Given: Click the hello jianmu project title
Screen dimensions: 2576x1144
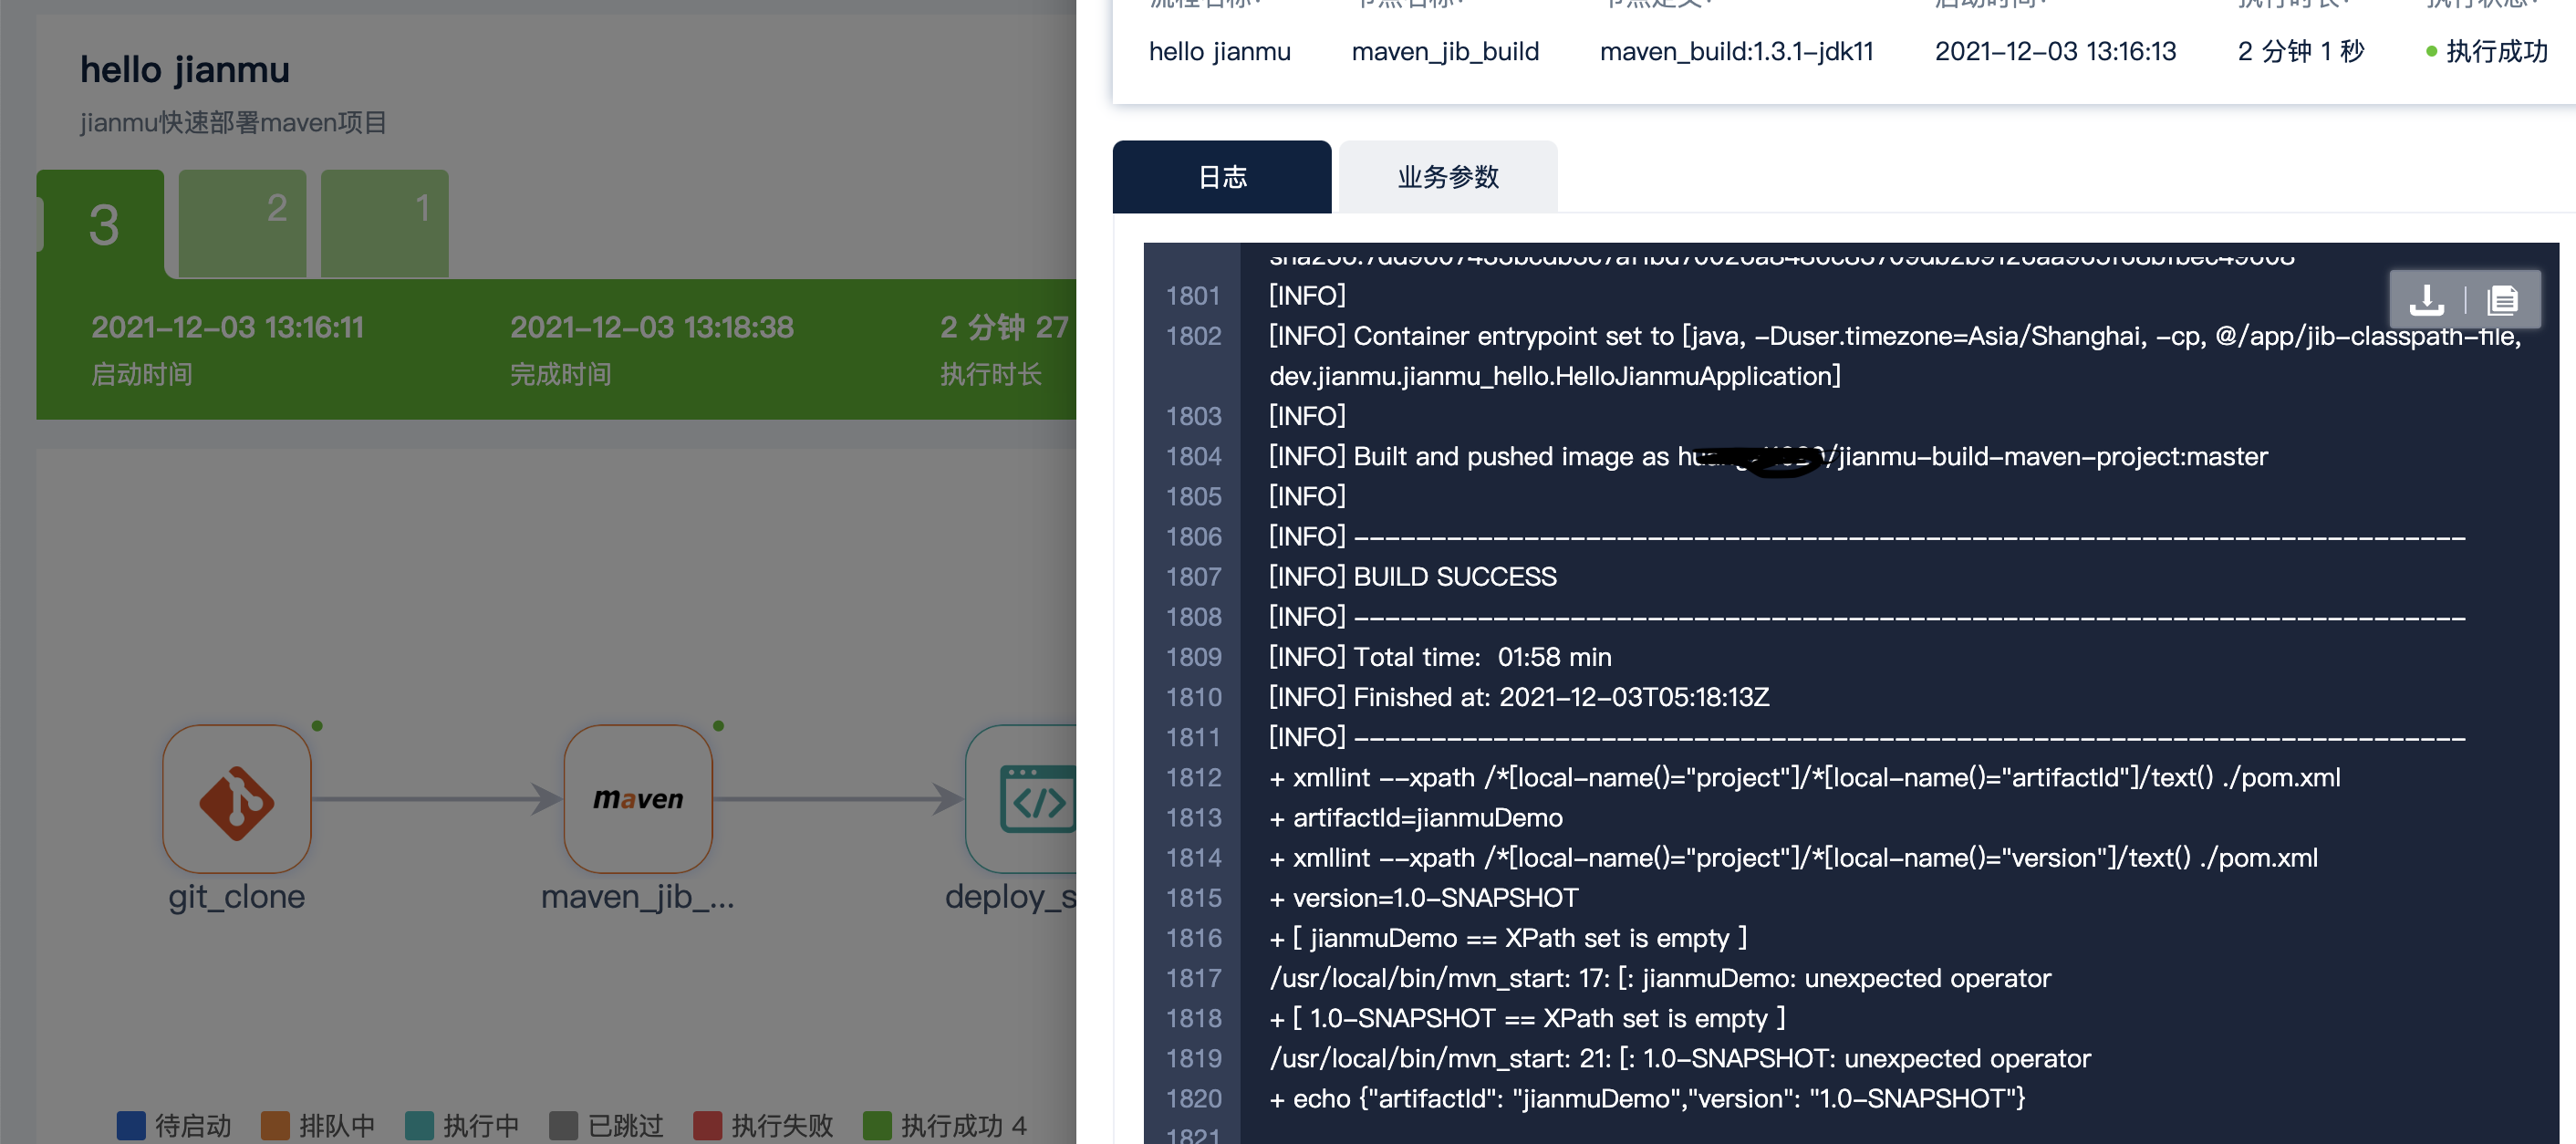Looking at the screenshot, I should click(x=185, y=70).
